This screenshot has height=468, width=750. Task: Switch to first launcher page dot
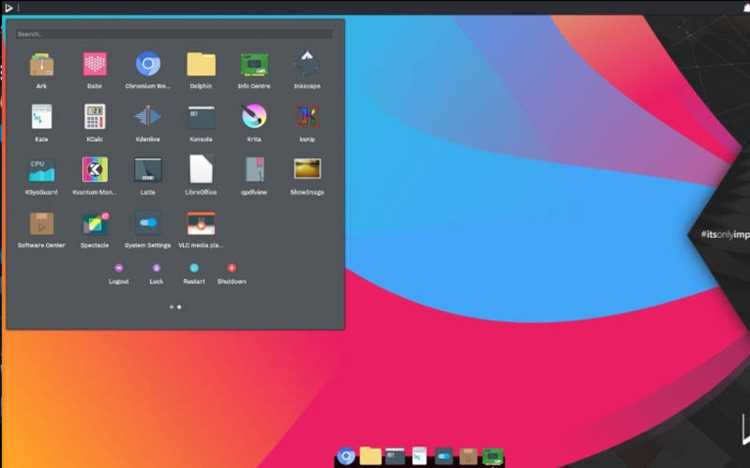point(172,307)
